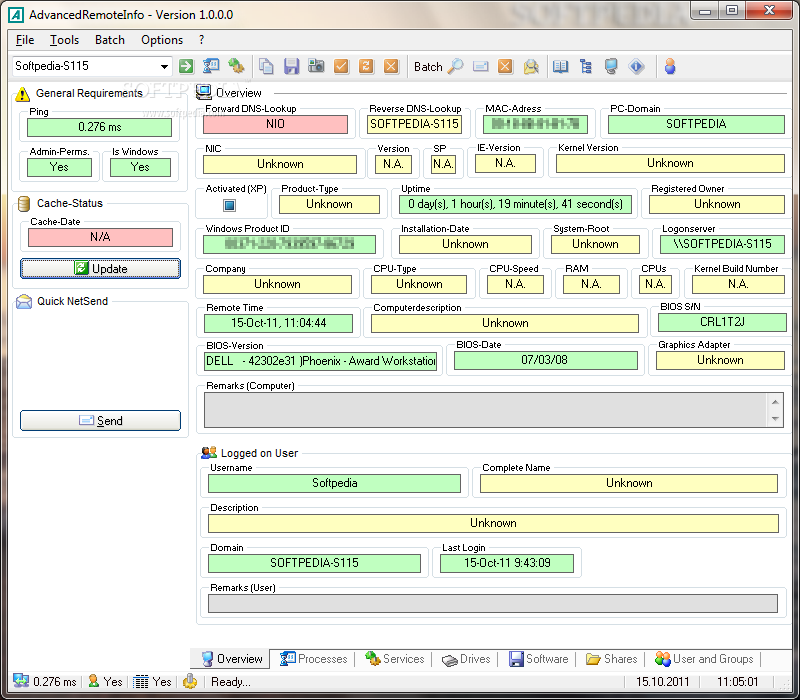Click the Cache-Status database icon
This screenshot has width=800, height=700.
[x=23, y=204]
